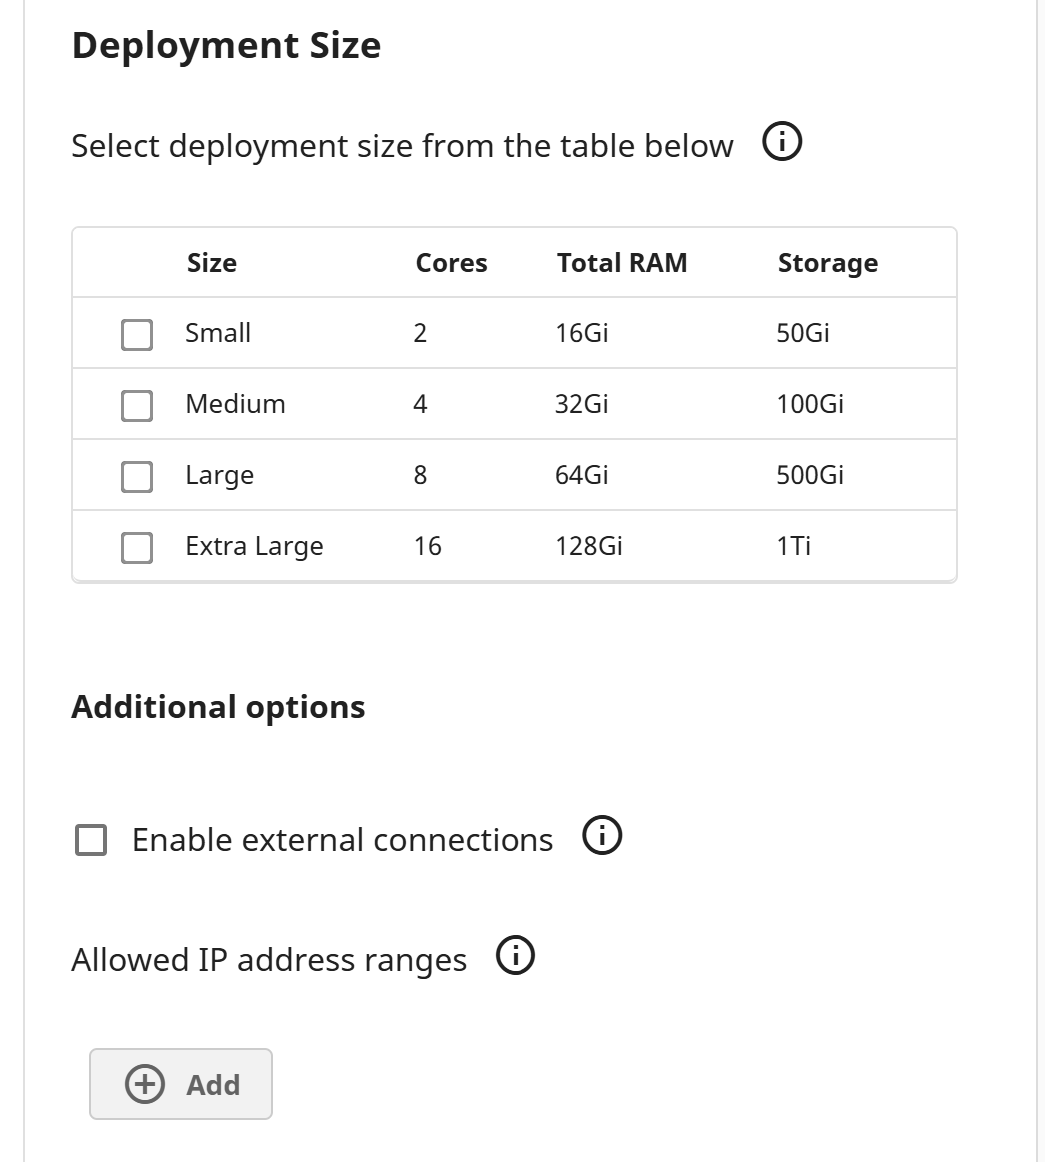Check the Small deployment size checkbox
This screenshot has width=1045, height=1162.
[137, 334]
